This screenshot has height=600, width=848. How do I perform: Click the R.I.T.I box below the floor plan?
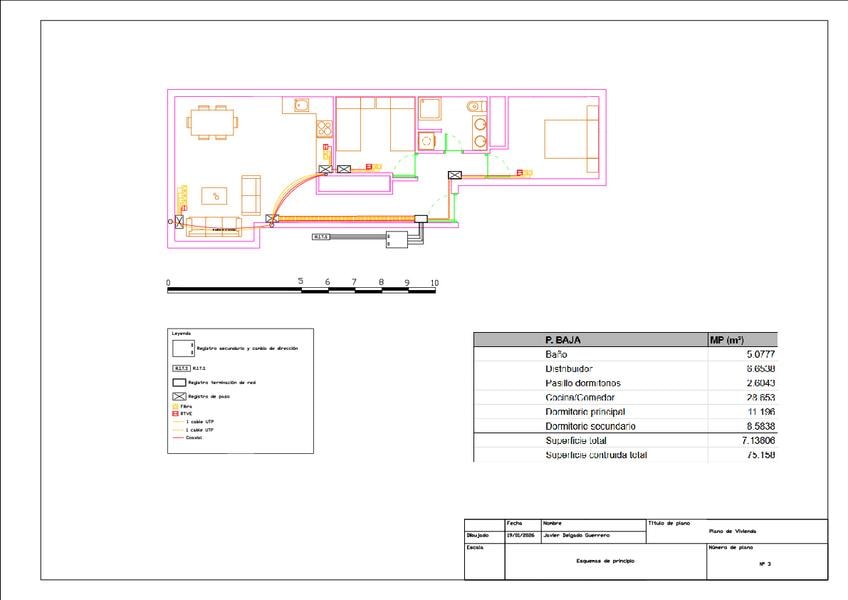coord(321,237)
